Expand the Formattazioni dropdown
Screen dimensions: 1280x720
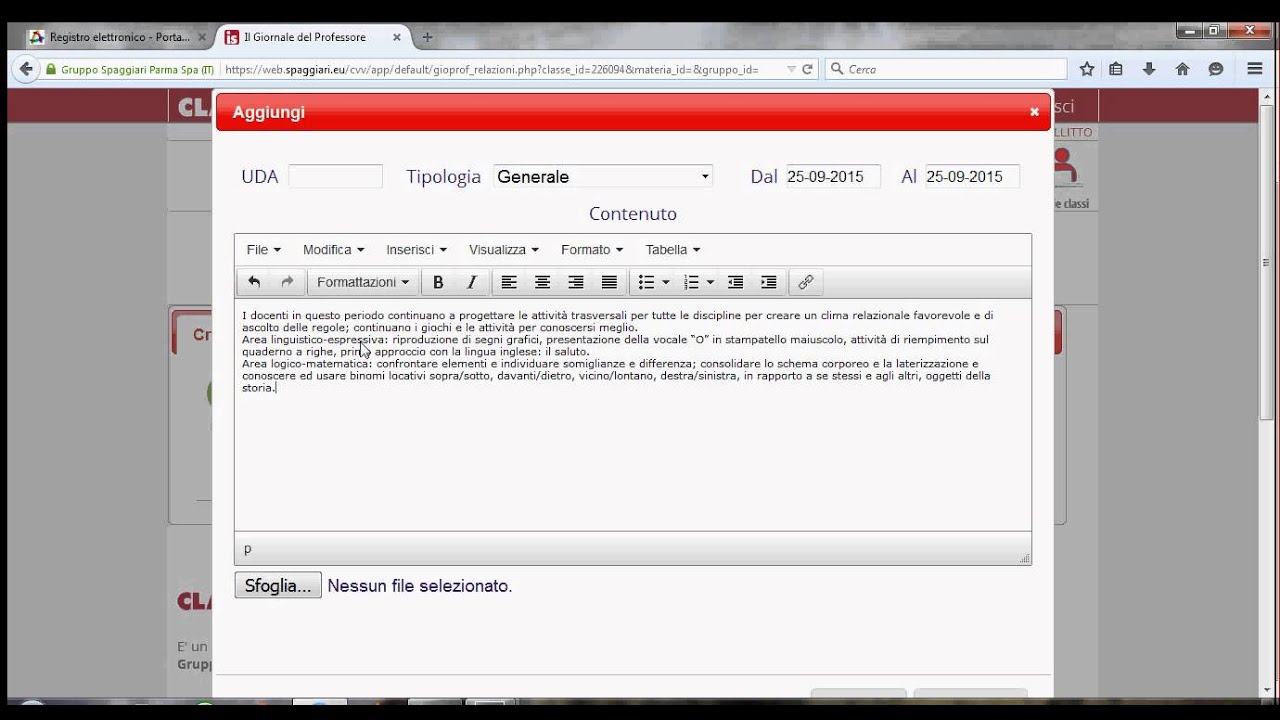pyautogui.click(x=363, y=282)
